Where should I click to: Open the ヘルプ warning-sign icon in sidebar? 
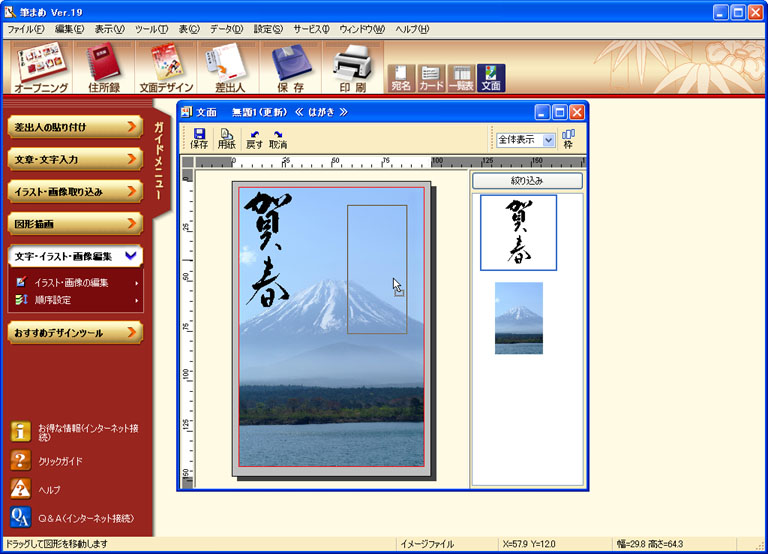click(x=20, y=489)
